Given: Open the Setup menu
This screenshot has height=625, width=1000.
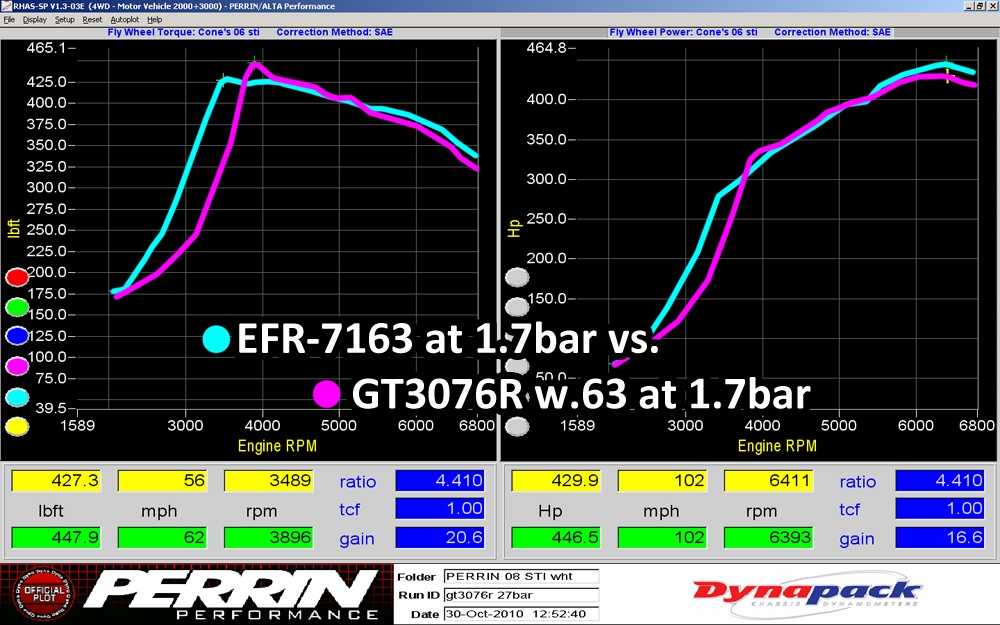Looking at the screenshot, I should 64,20.
